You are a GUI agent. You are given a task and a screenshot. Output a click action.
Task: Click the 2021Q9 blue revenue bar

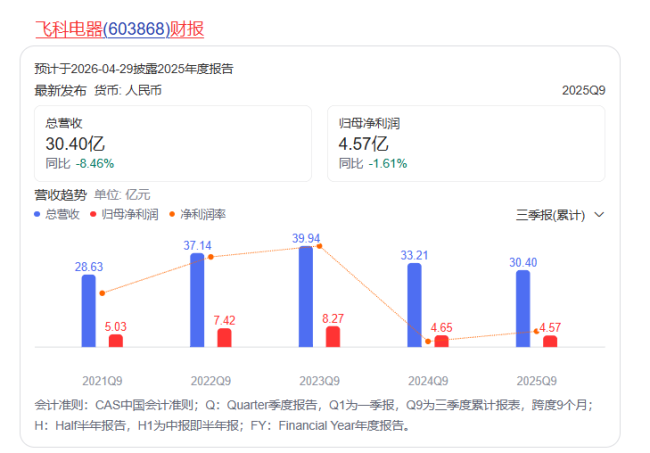click(89, 311)
